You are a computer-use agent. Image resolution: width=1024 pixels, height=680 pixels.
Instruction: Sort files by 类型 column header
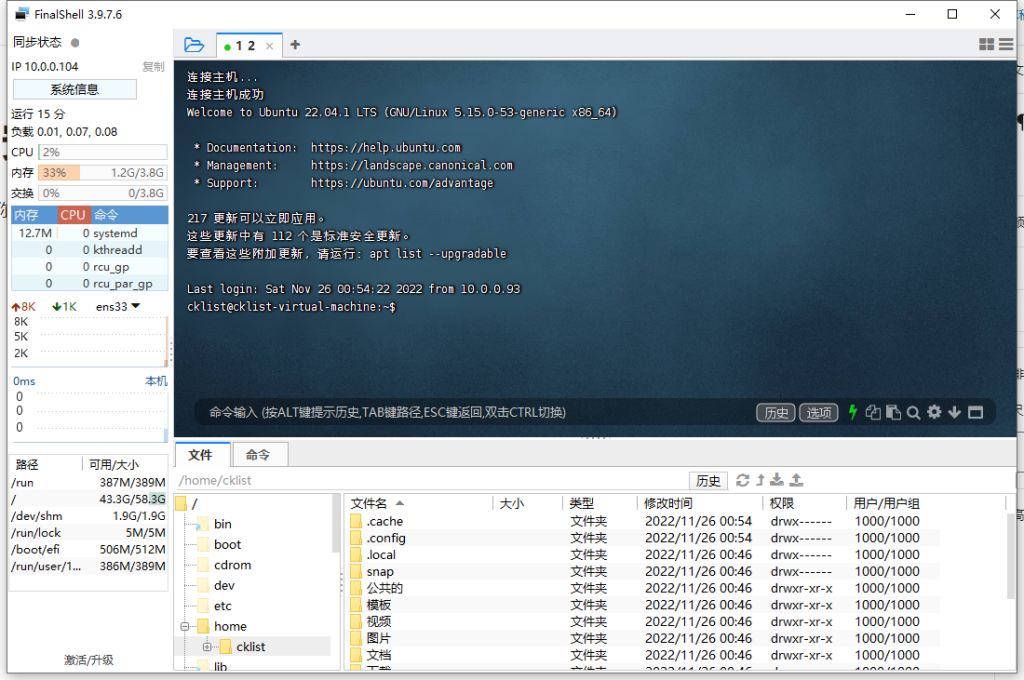[600, 503]
